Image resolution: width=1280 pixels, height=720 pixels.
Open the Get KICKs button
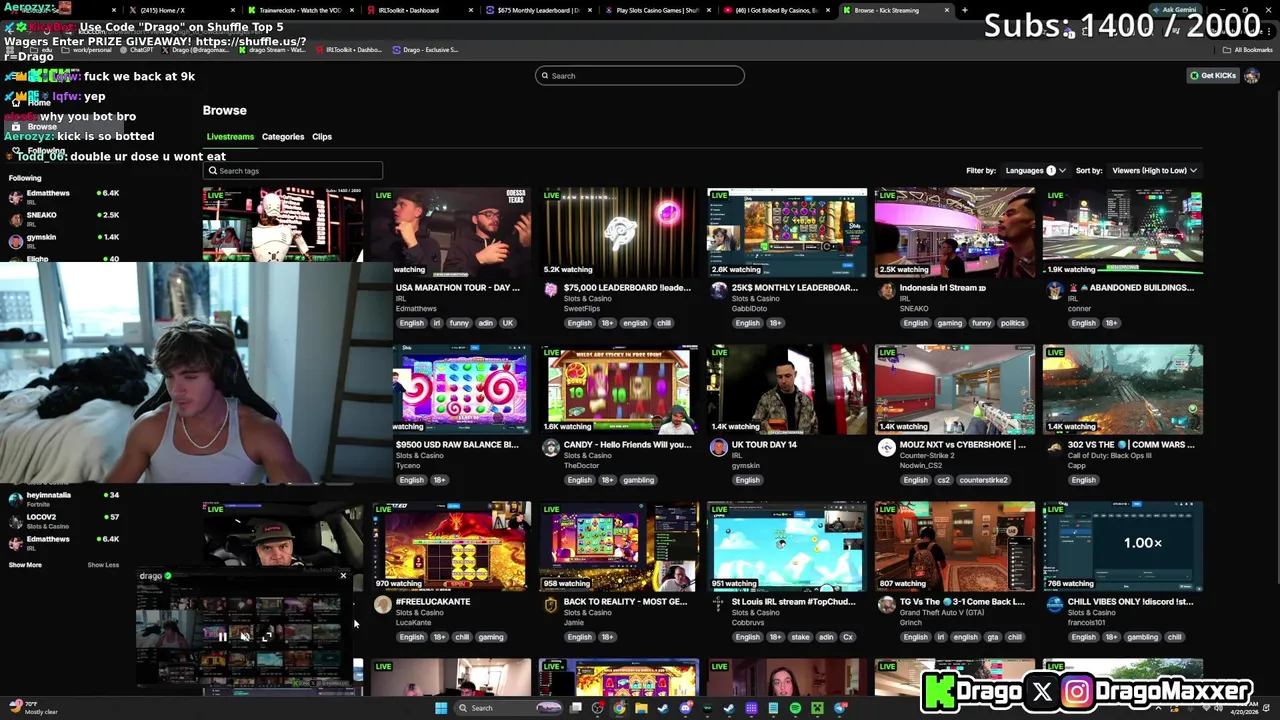point(1213,76)
